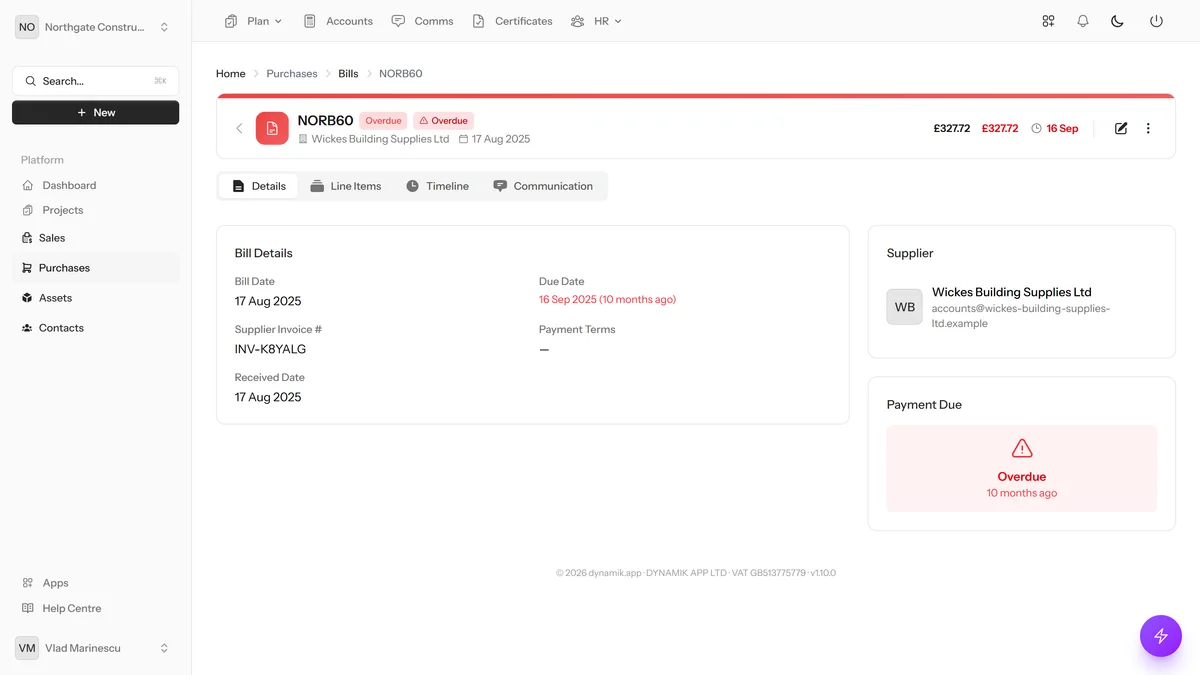Viewport: 1200px width, 675px height.
Task: Toggle dark mode moon icon
Action: (1118, 21)
